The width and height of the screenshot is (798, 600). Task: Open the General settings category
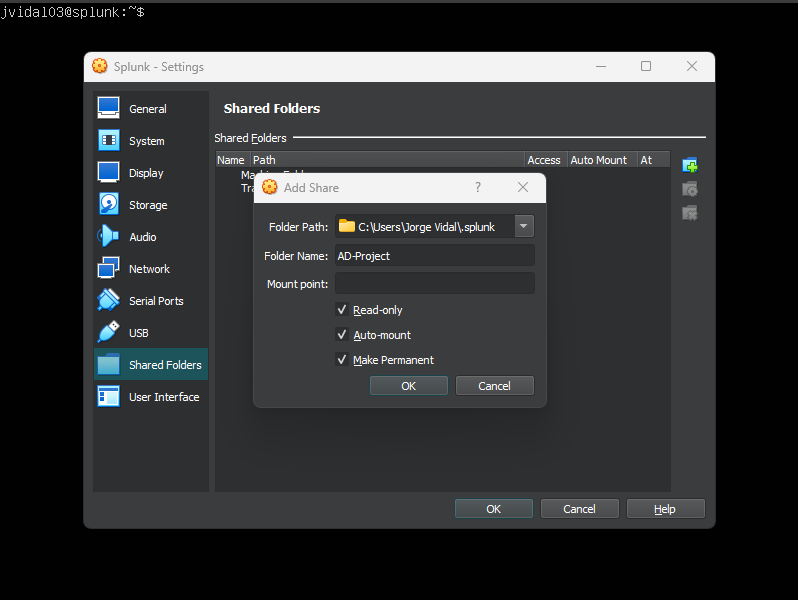click(151, 109)
